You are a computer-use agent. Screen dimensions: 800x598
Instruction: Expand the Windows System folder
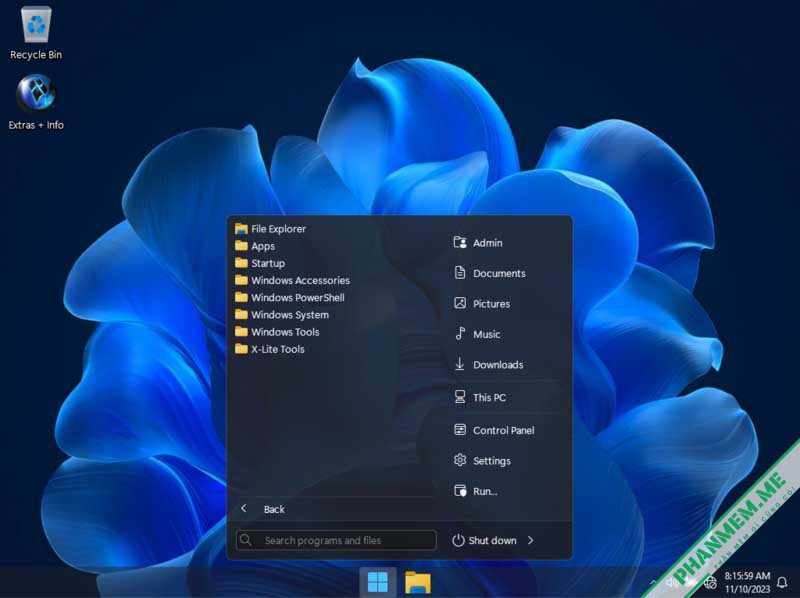click(x=282, y=315)
